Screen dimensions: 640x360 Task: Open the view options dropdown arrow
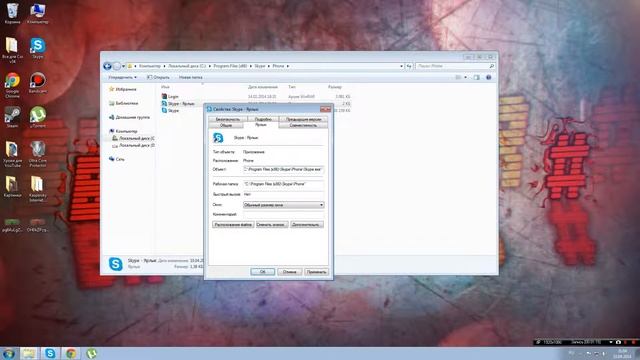click(465, 77)
